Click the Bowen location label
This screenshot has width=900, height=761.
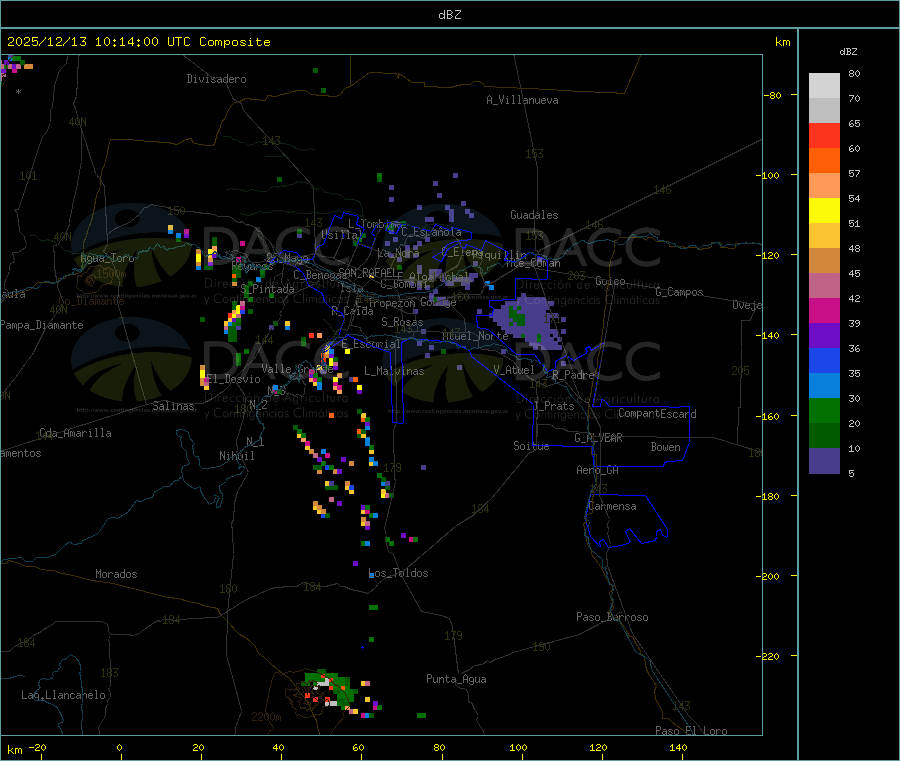click(x=666, y=447)
